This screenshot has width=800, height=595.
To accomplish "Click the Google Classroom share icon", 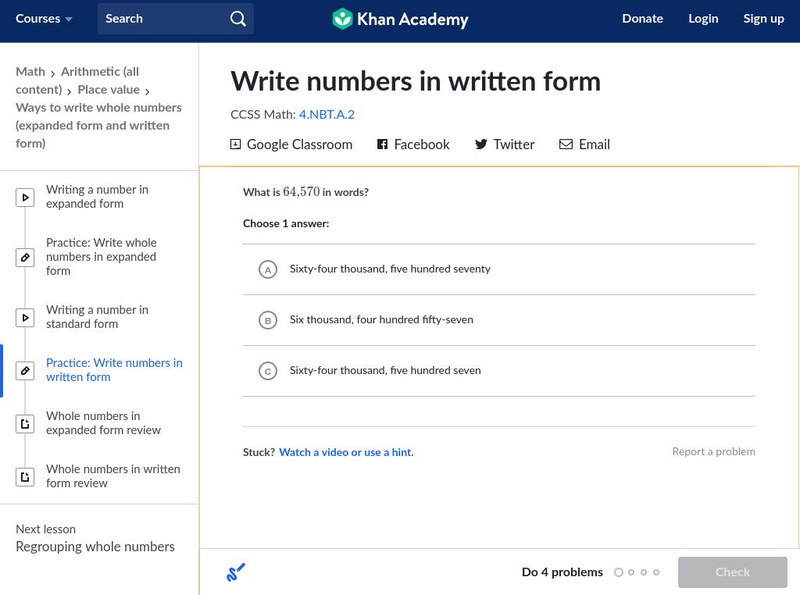I will tap(236, 145).
